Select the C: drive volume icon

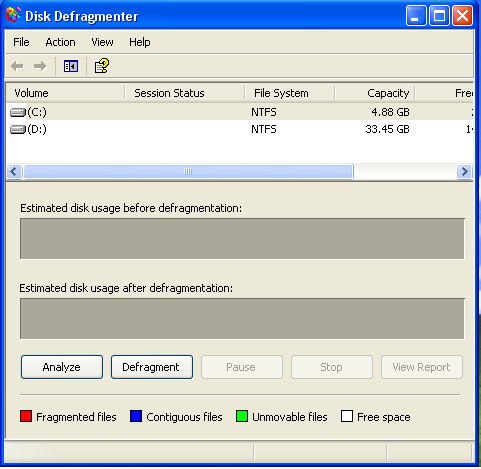(x=18, y=112)
